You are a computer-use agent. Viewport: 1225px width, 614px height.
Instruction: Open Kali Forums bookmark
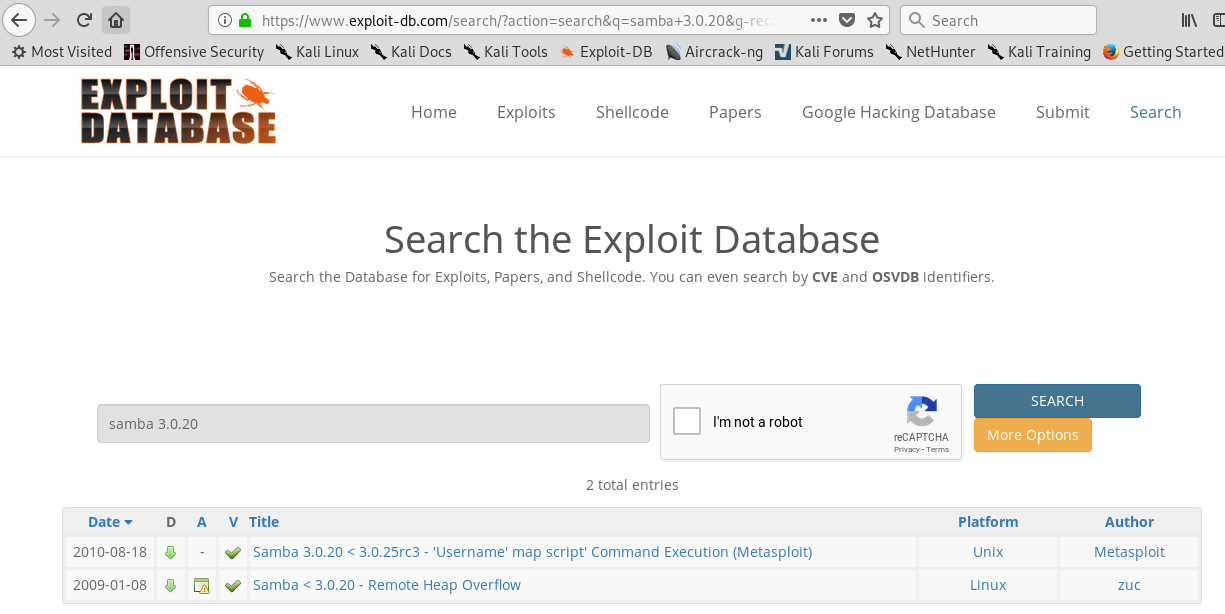(x=824, y=51)
